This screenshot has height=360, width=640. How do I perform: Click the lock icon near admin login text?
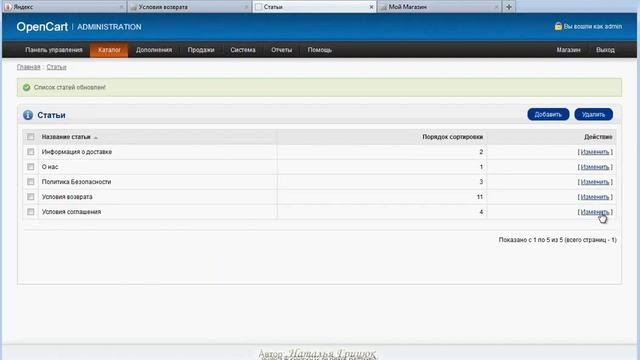point(558,26)
